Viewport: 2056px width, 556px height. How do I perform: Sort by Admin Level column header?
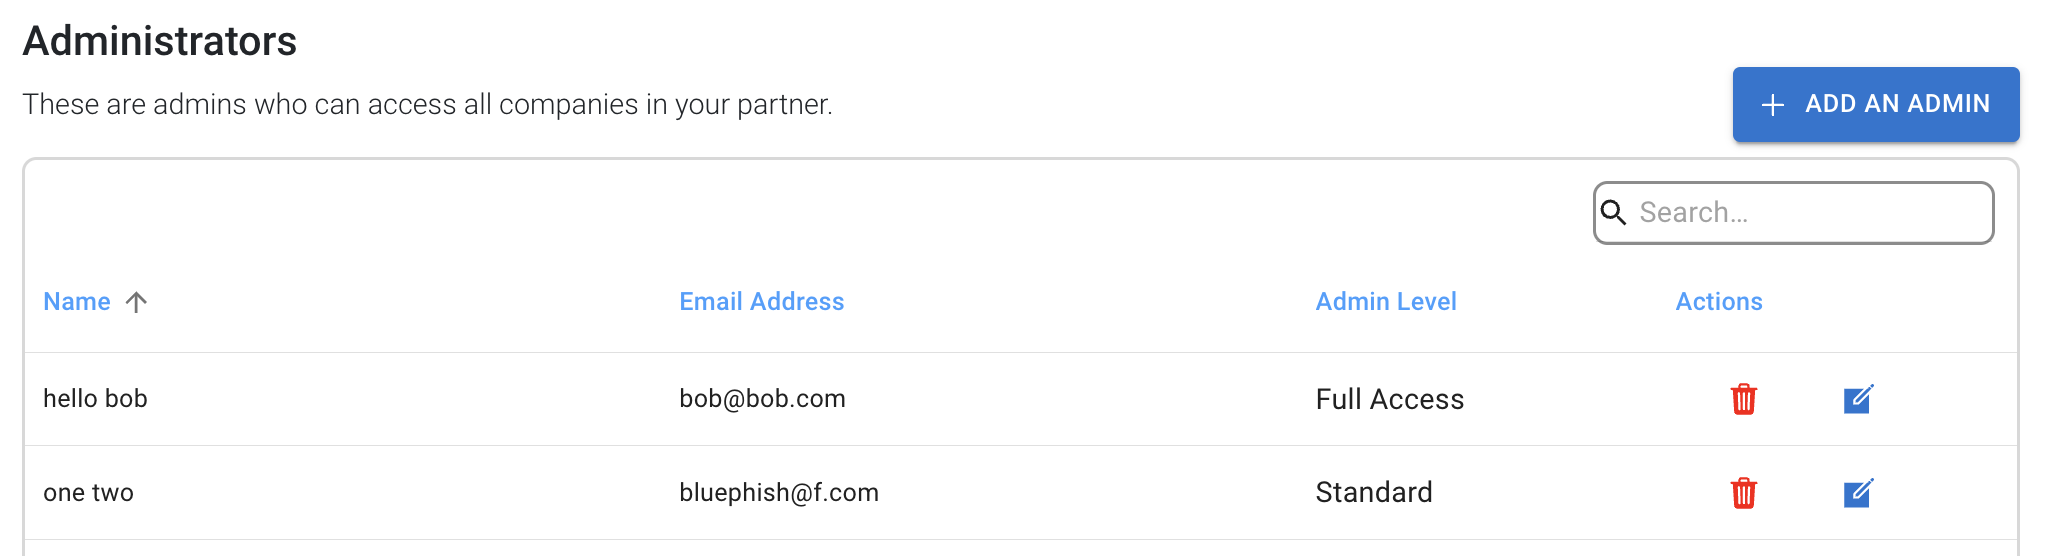[x=1385, y=302]
